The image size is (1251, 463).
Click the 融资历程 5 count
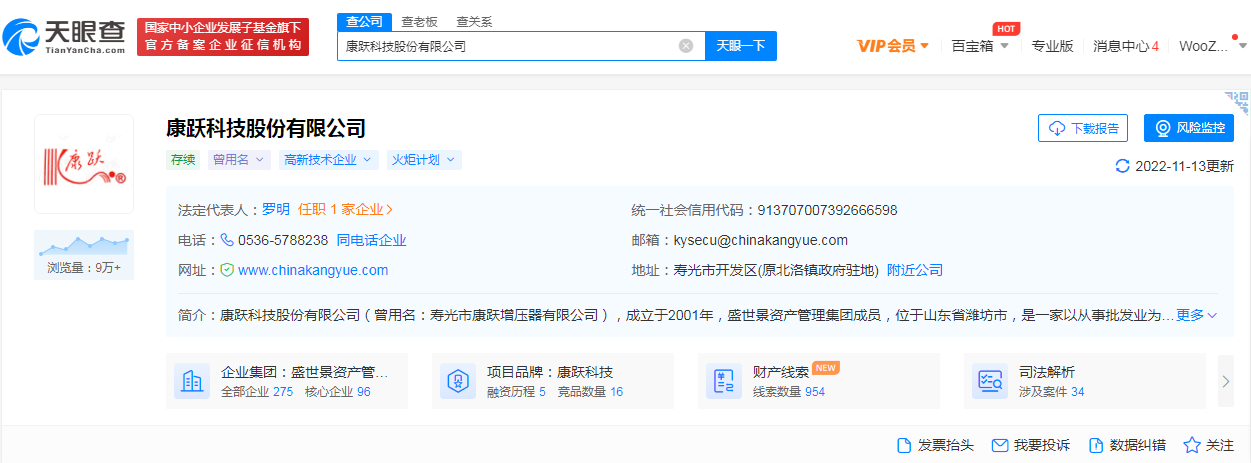517,392
